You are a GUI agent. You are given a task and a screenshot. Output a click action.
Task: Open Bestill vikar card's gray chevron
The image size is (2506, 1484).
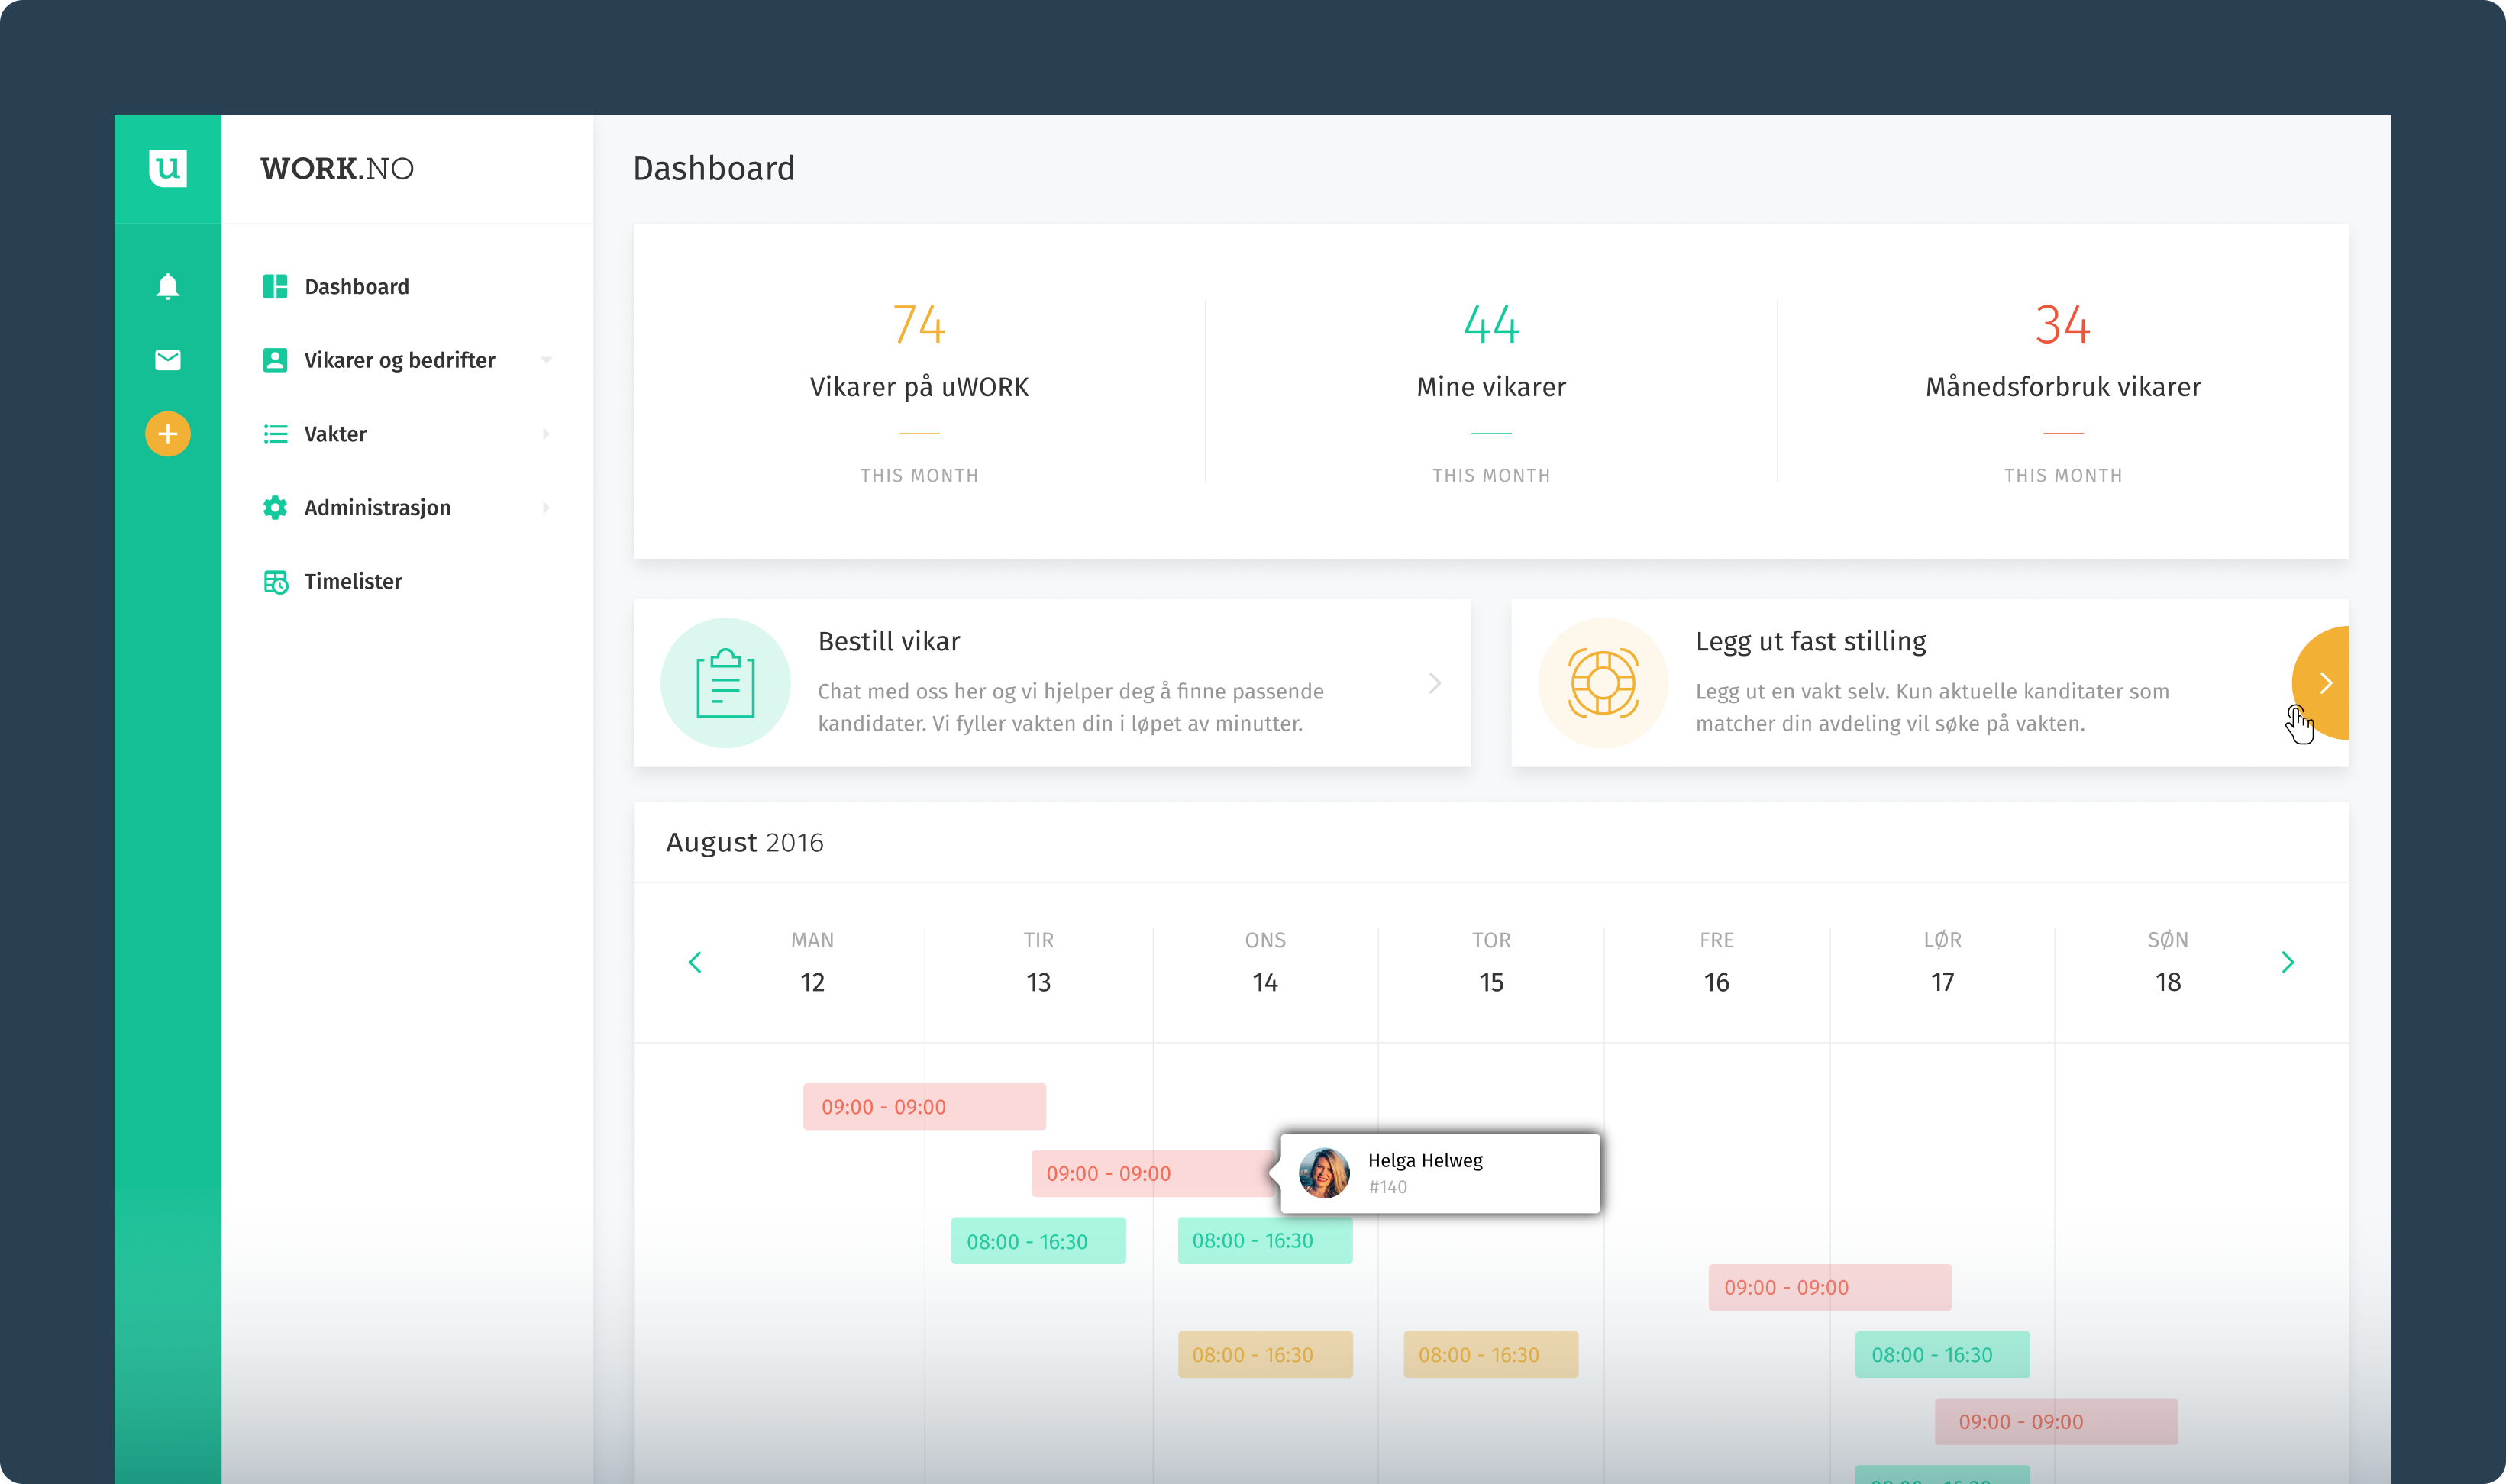tap(1434, 683)
